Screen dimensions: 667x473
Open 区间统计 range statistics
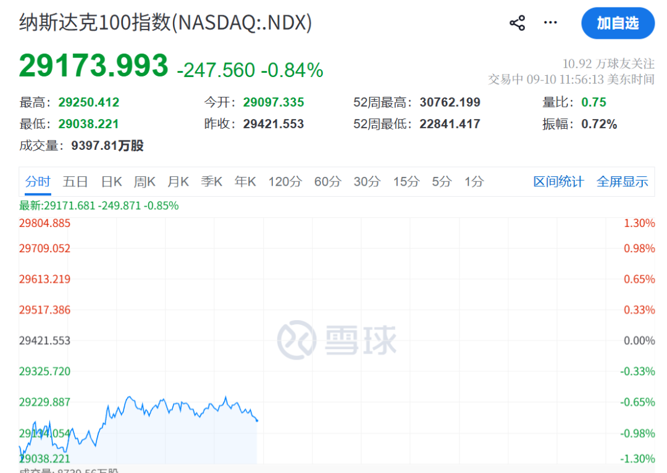tap(559, 182)
